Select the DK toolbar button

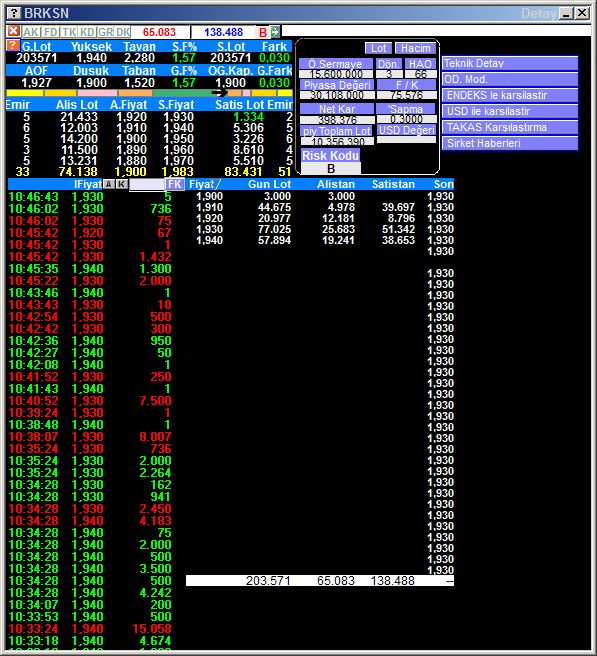[123, 32]
